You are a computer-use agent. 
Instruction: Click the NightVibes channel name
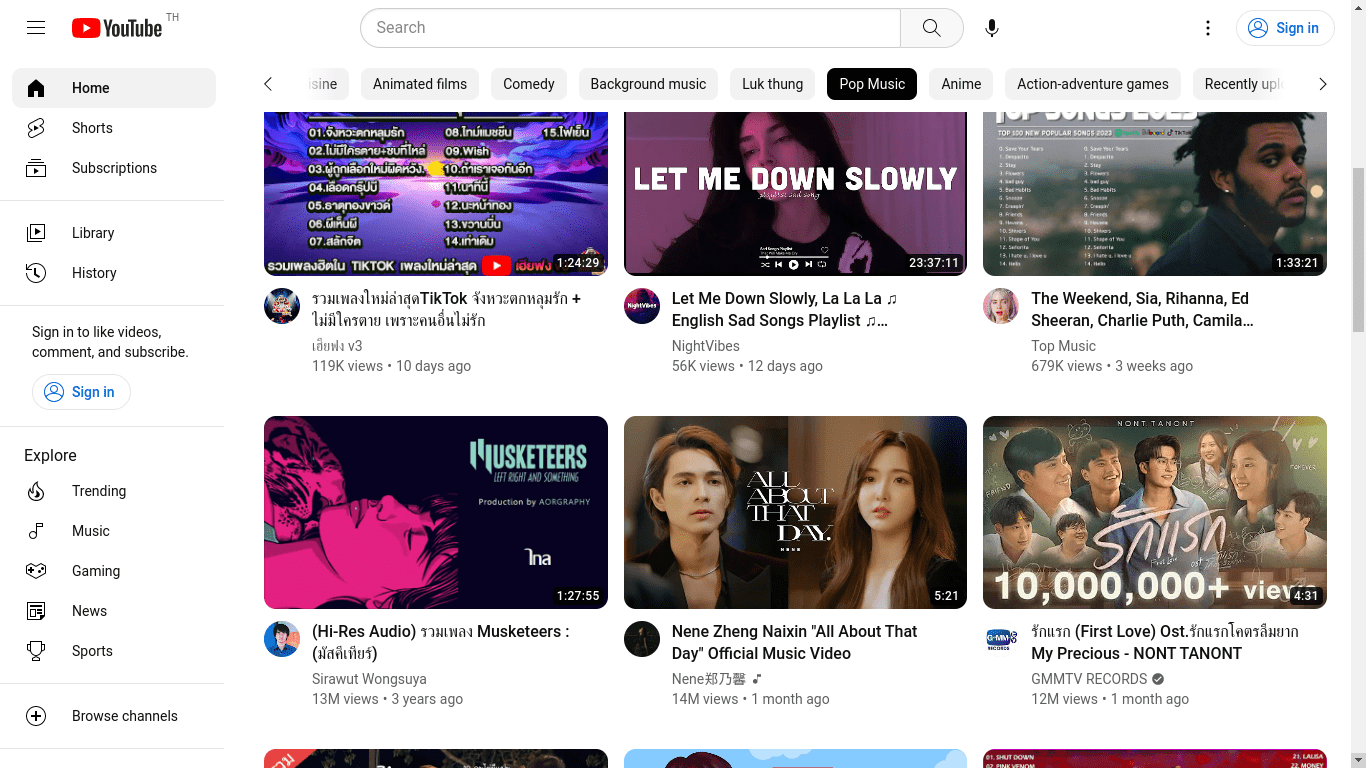(x=706, y=346)
